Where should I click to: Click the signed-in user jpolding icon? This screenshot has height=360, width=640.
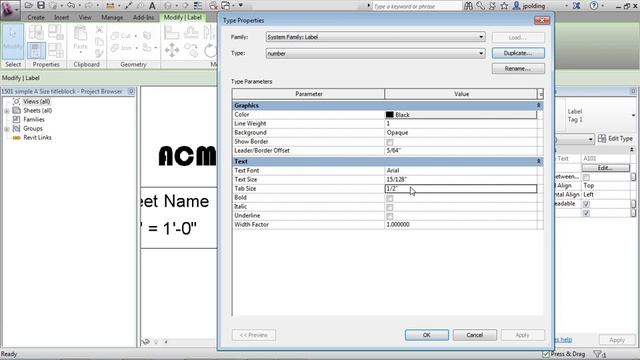(516, 6)
